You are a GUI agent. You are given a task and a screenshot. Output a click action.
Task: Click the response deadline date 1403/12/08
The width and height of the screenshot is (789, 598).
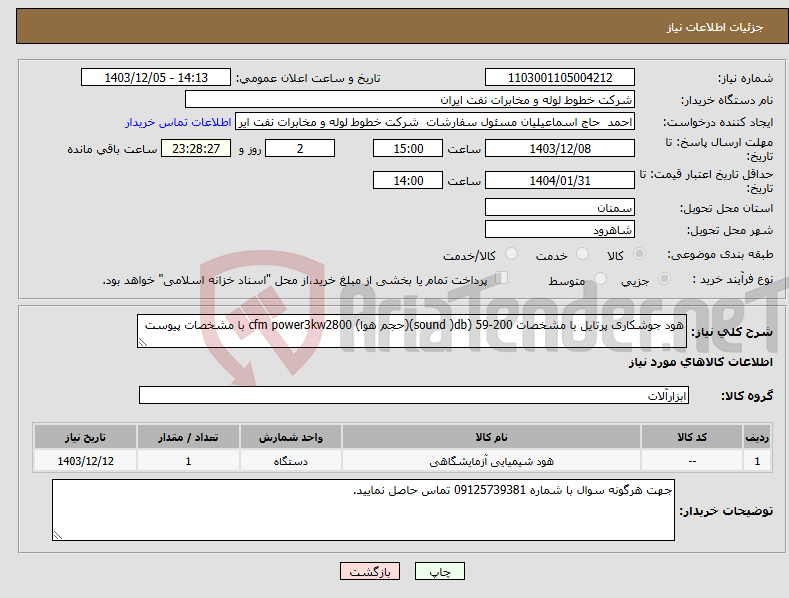(560, 148)
